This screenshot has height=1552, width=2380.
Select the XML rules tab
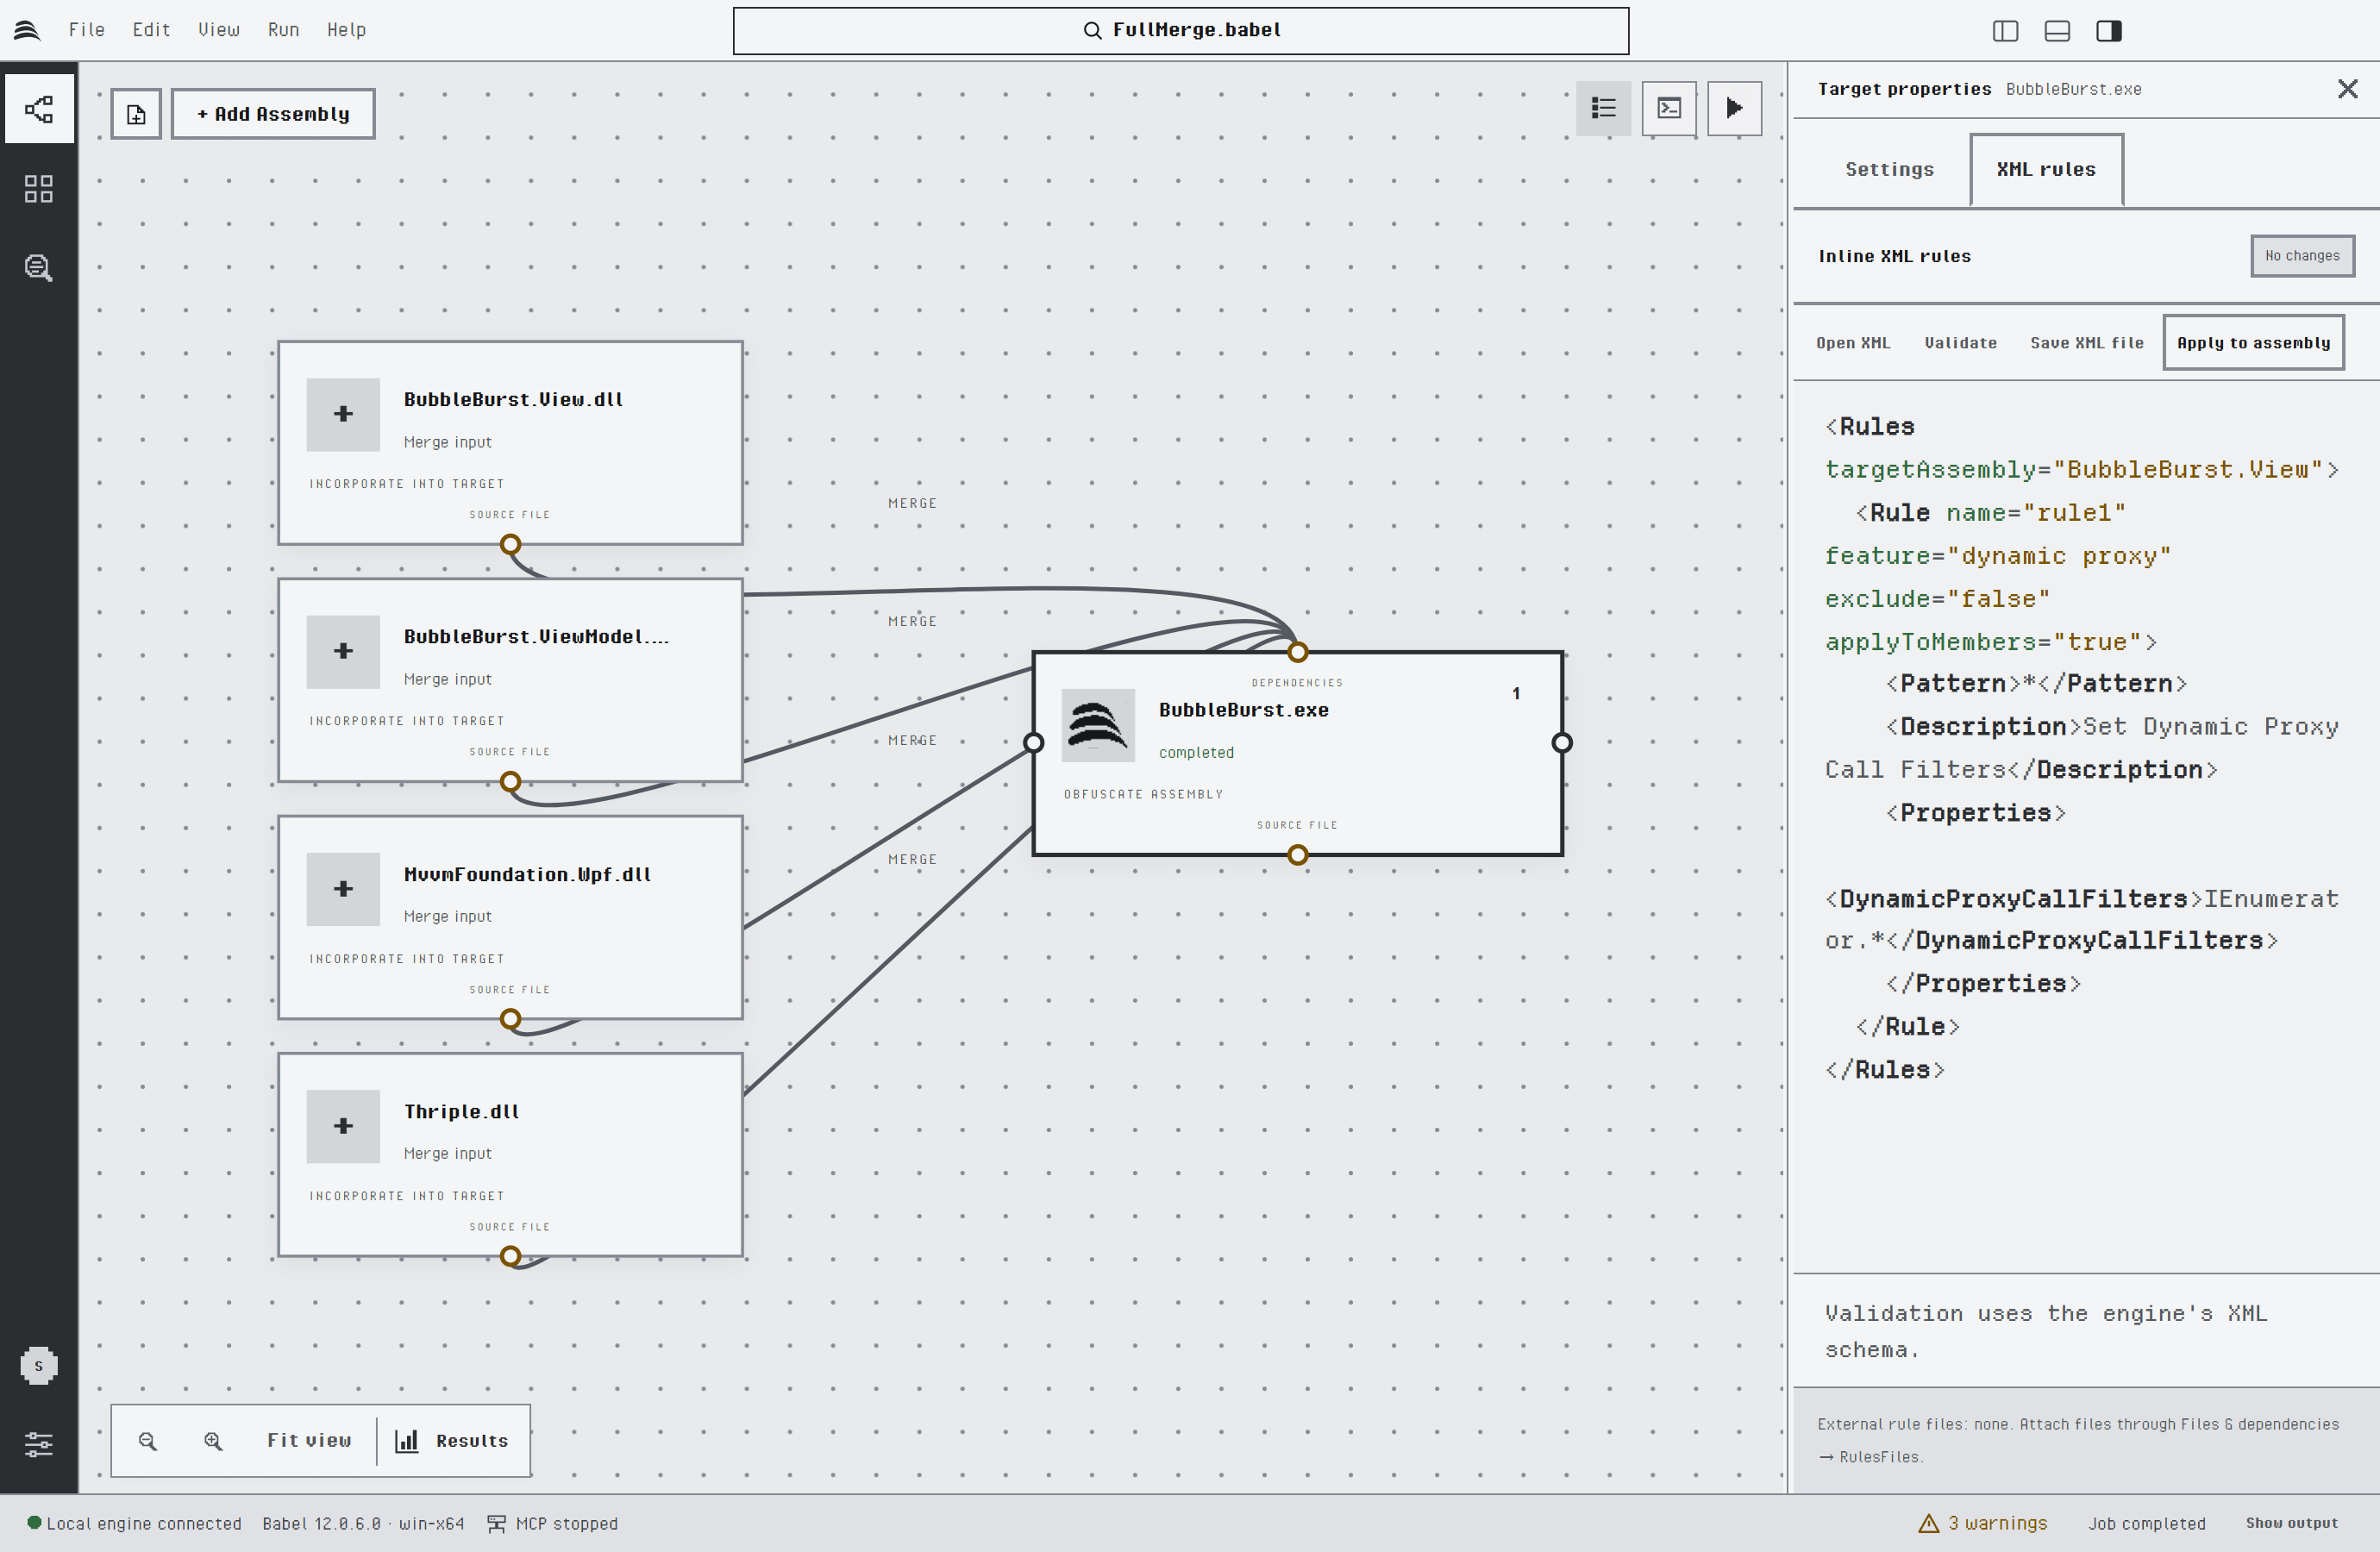[2046, 170]
